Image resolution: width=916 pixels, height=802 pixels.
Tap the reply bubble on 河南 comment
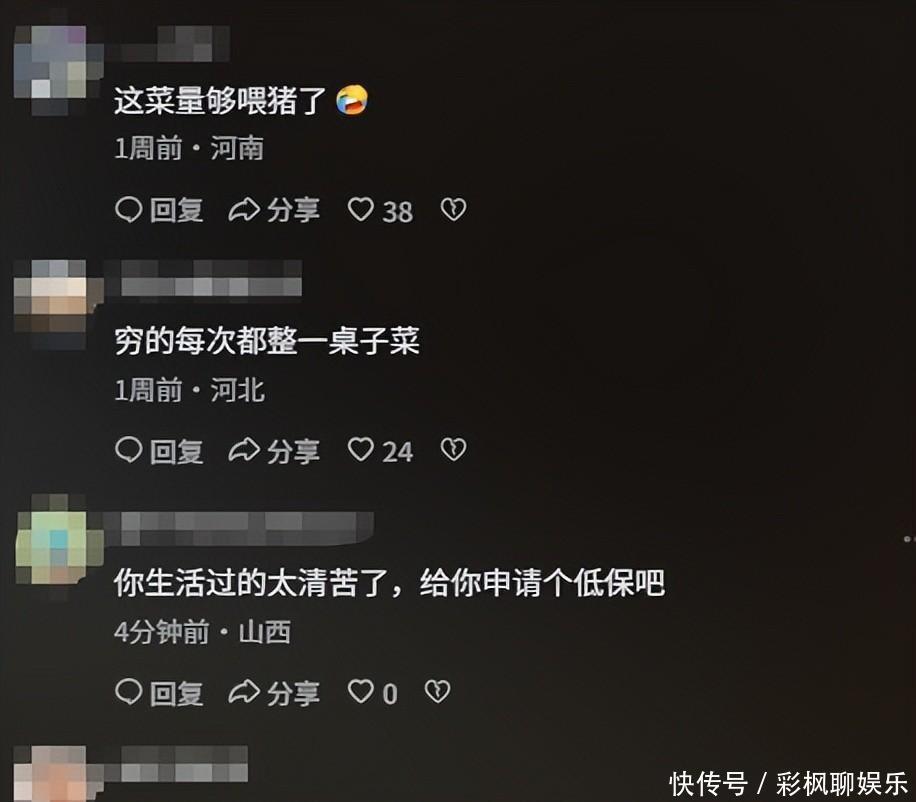tap(159, 210)
